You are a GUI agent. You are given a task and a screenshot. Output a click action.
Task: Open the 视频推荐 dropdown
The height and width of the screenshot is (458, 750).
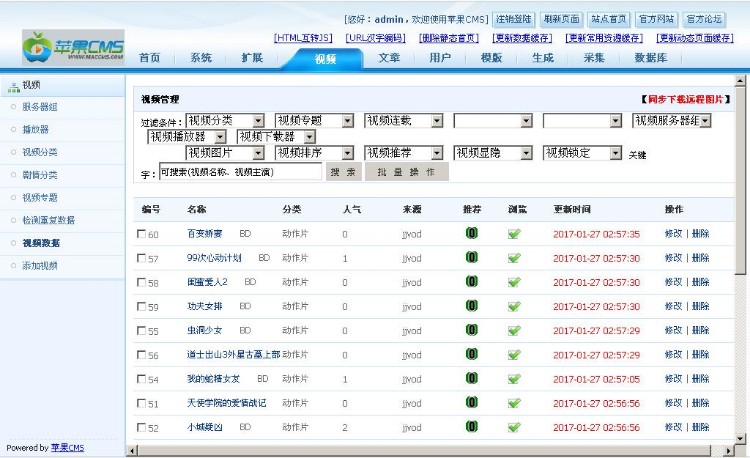click(x=404, y=153)
